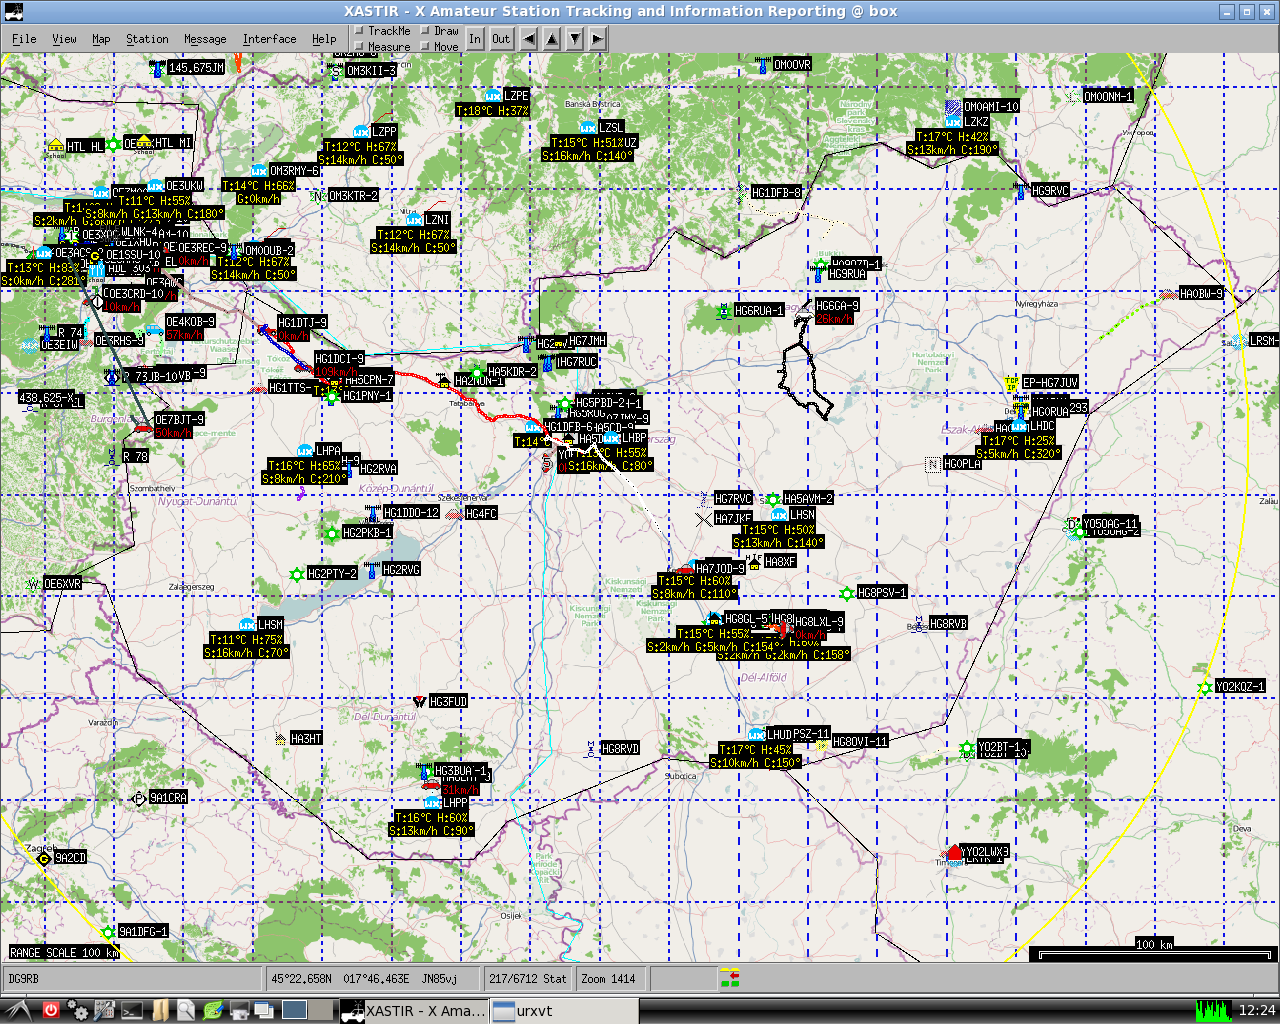Screen dimensions: 1280x1024
Task: Select the HG2PKB-1 star icon
Action: tap(332, 533)
